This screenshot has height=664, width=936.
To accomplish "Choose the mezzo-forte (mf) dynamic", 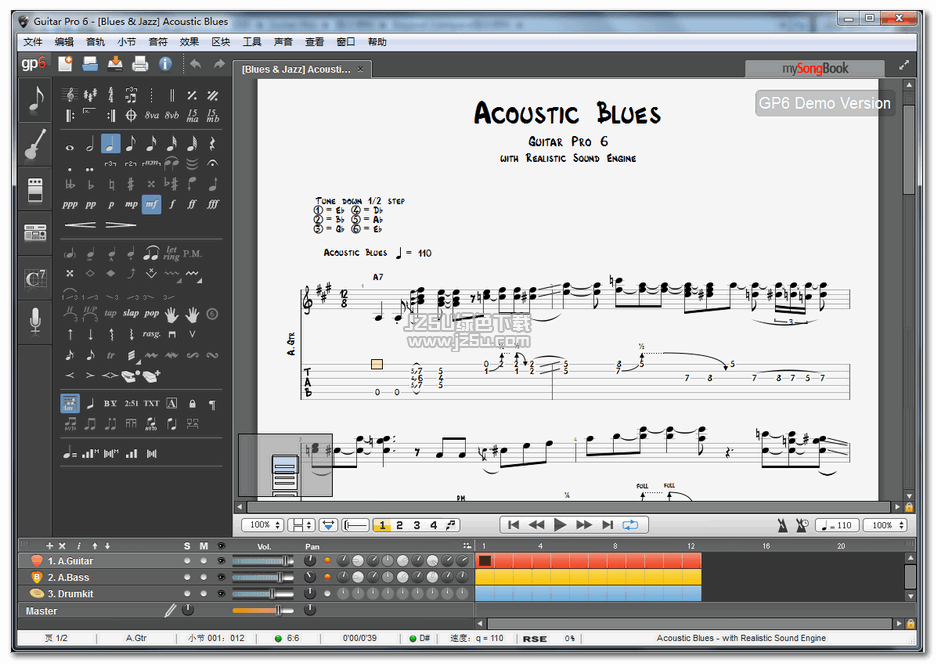I will [x=151, y=204].
